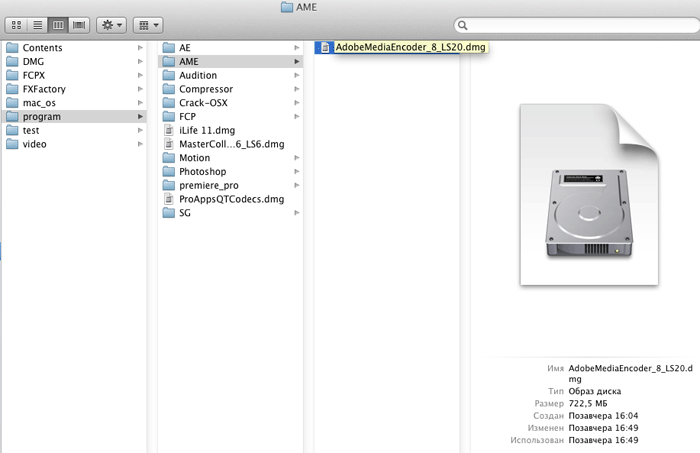Expand the SG folder arrow
This screenshot has height=453, width=700.
tap(296, 213)
